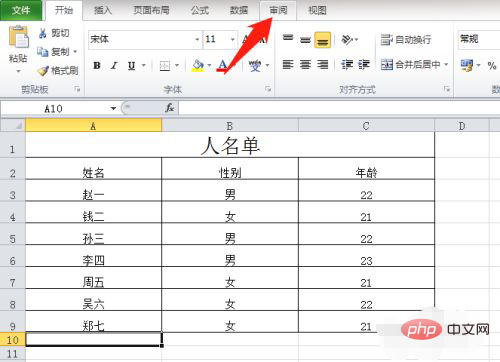Screen dimensions: 500x362
Task: Select column C header
Action: (366, 126)
